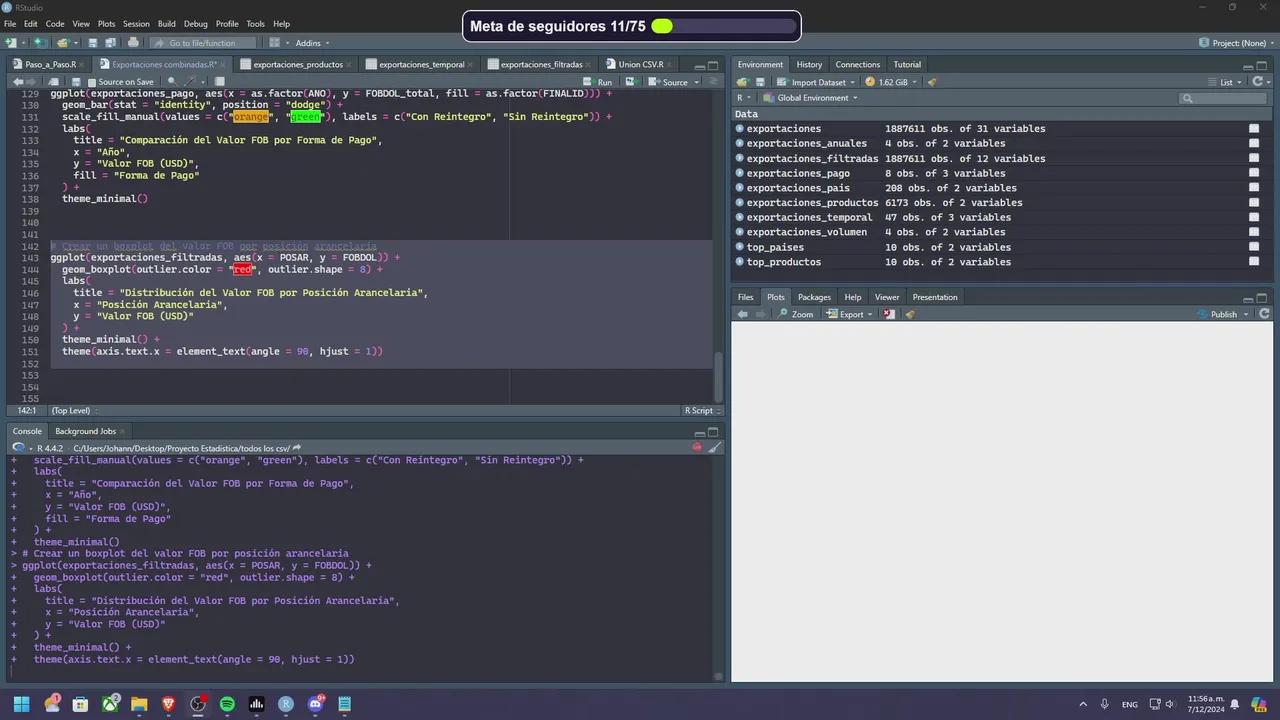The height and width of the screenshot is (720, 1280).
Task: Check the box next to exportaciones
Action: (1254, 128)
